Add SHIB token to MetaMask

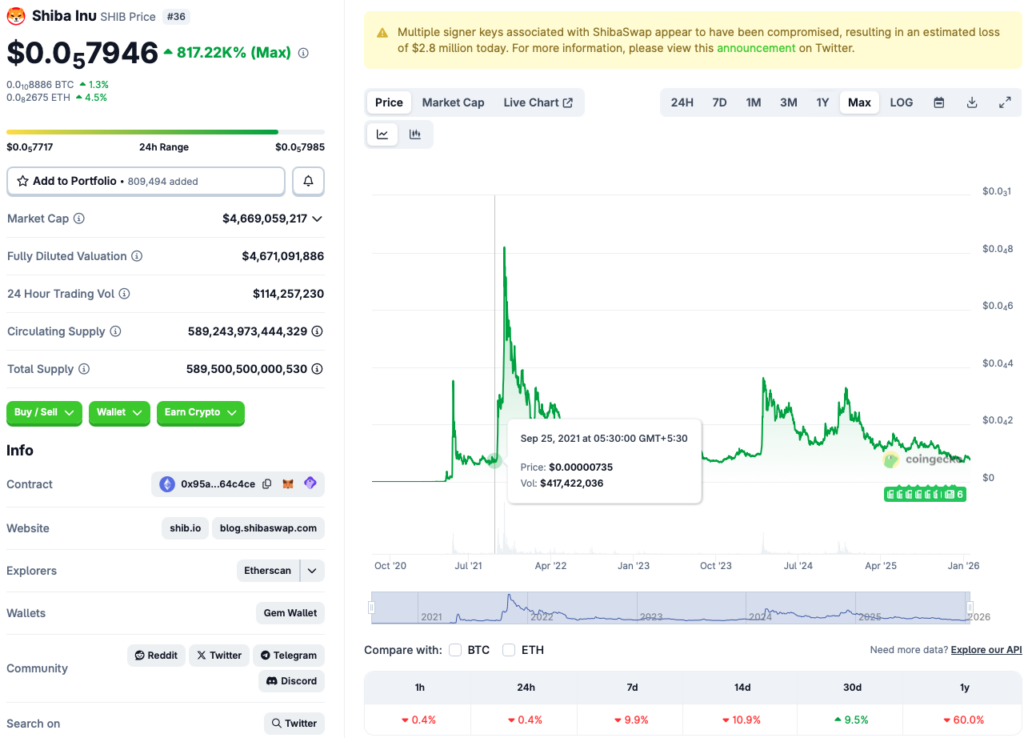(x=288, y=484)
